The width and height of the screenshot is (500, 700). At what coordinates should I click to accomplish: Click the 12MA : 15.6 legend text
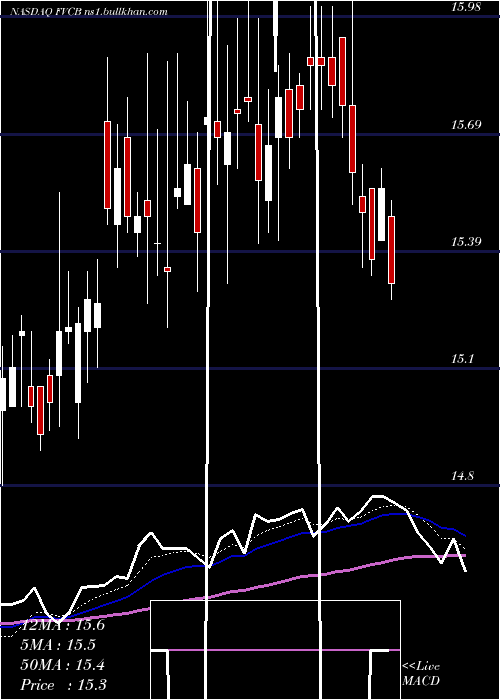[62, 625]
